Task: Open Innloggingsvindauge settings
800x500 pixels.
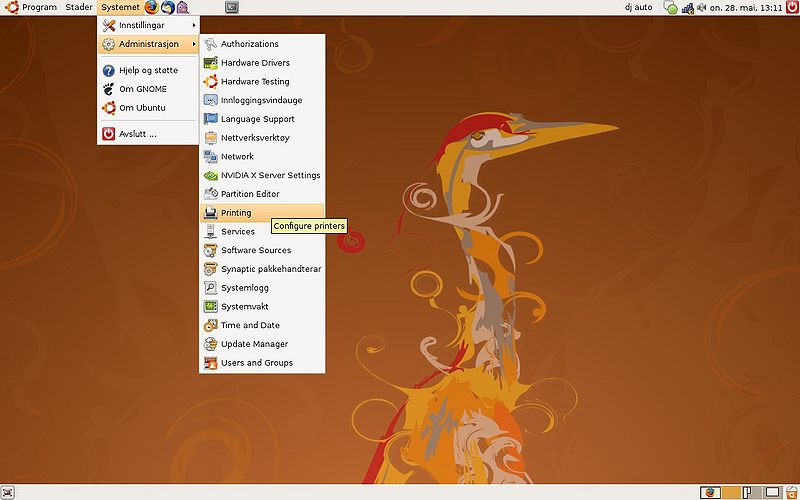Action: coord(262,101)
